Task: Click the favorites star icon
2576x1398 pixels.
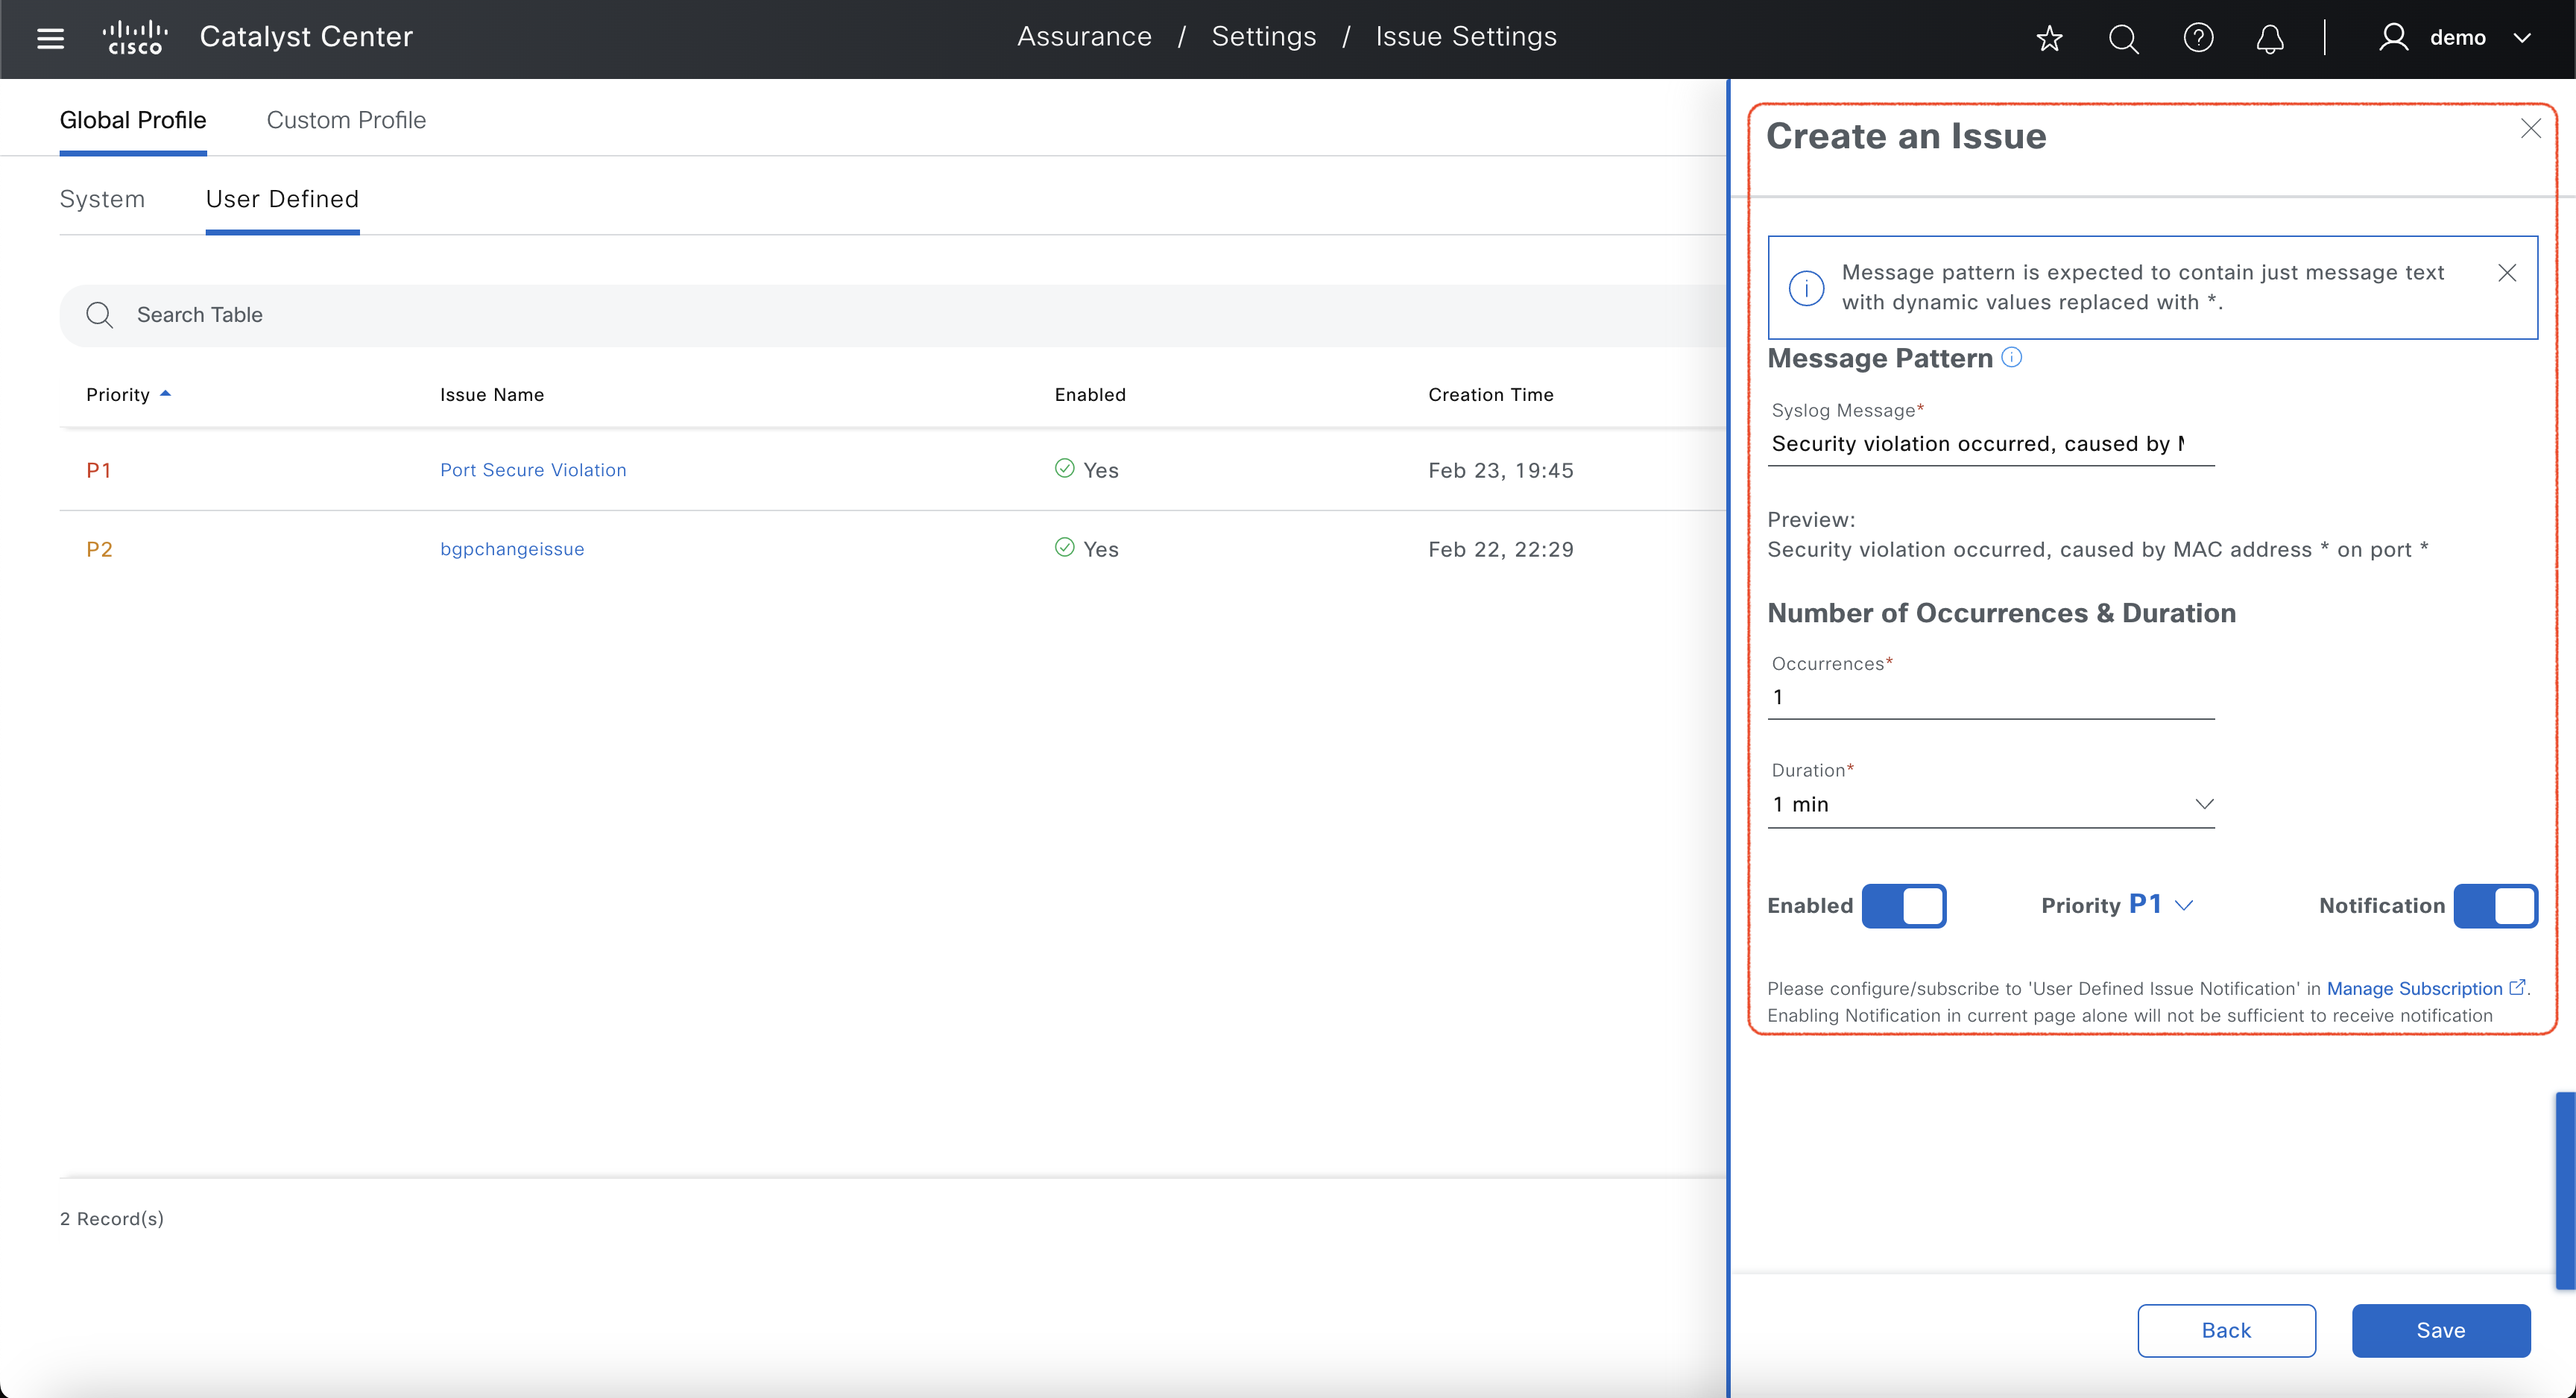Action: 2049,38
